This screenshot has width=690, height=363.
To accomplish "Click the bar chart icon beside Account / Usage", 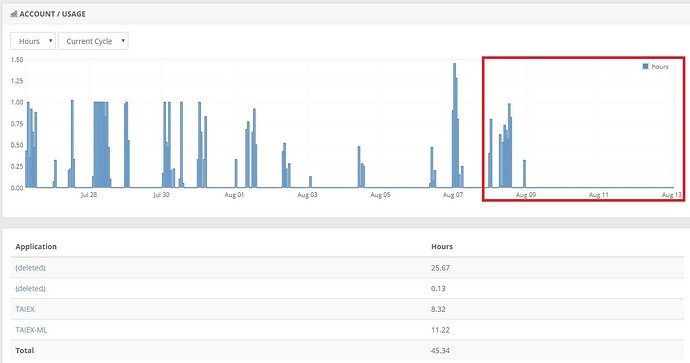I will [x=14, y=14].
